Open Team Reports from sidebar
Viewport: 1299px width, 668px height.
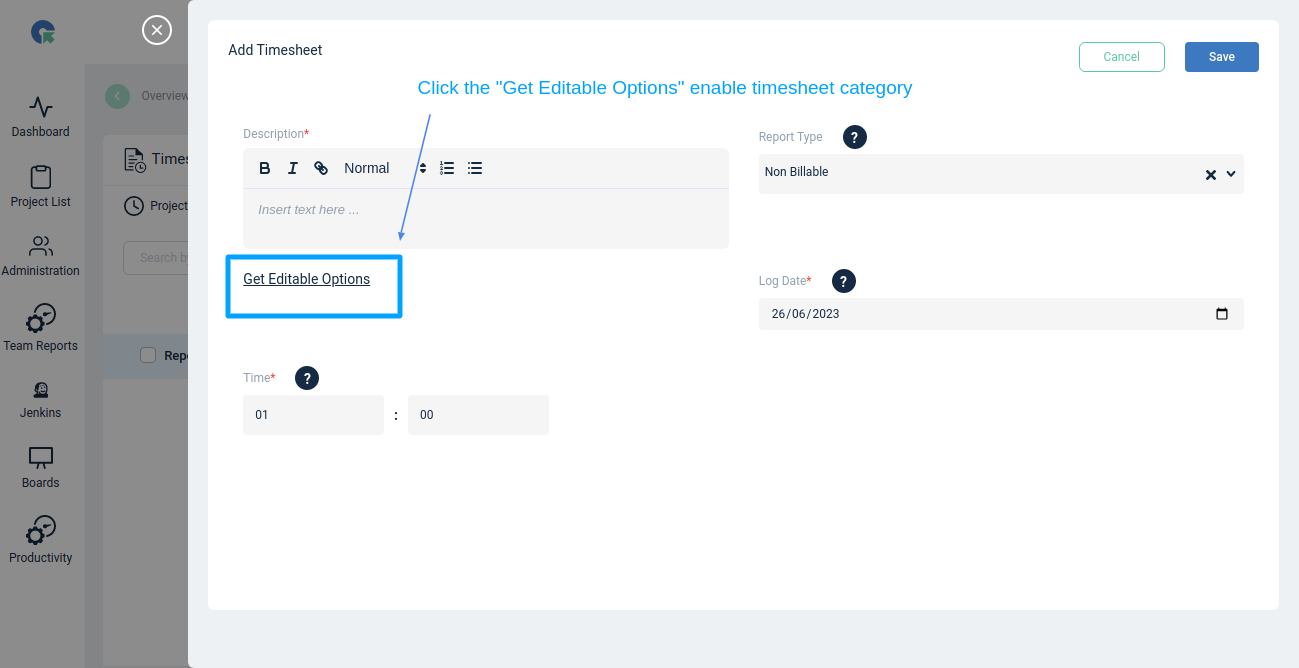point(41,327)
